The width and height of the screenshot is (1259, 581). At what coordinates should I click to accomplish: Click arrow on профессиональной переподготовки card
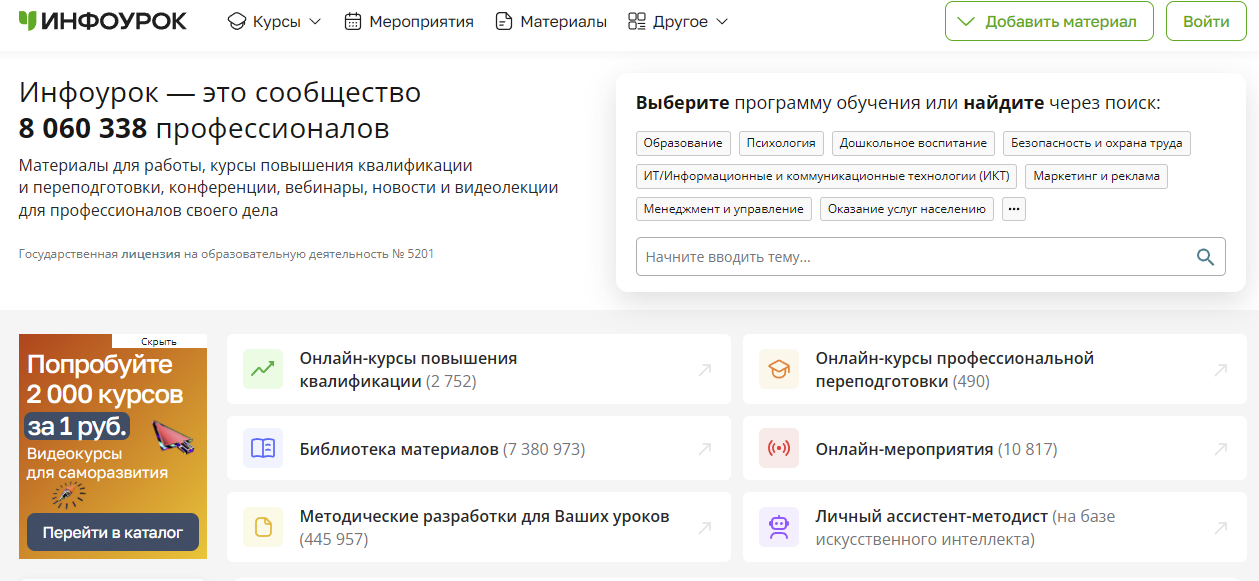tap(1221, 370)
